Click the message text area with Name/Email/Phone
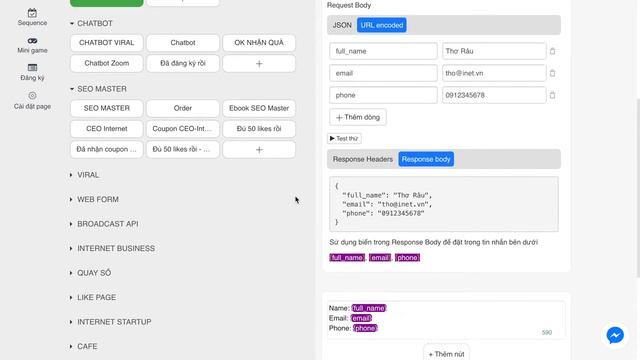The width and height of the screenshot is (640, 360). pyautogui.click(x=446, y=320)
